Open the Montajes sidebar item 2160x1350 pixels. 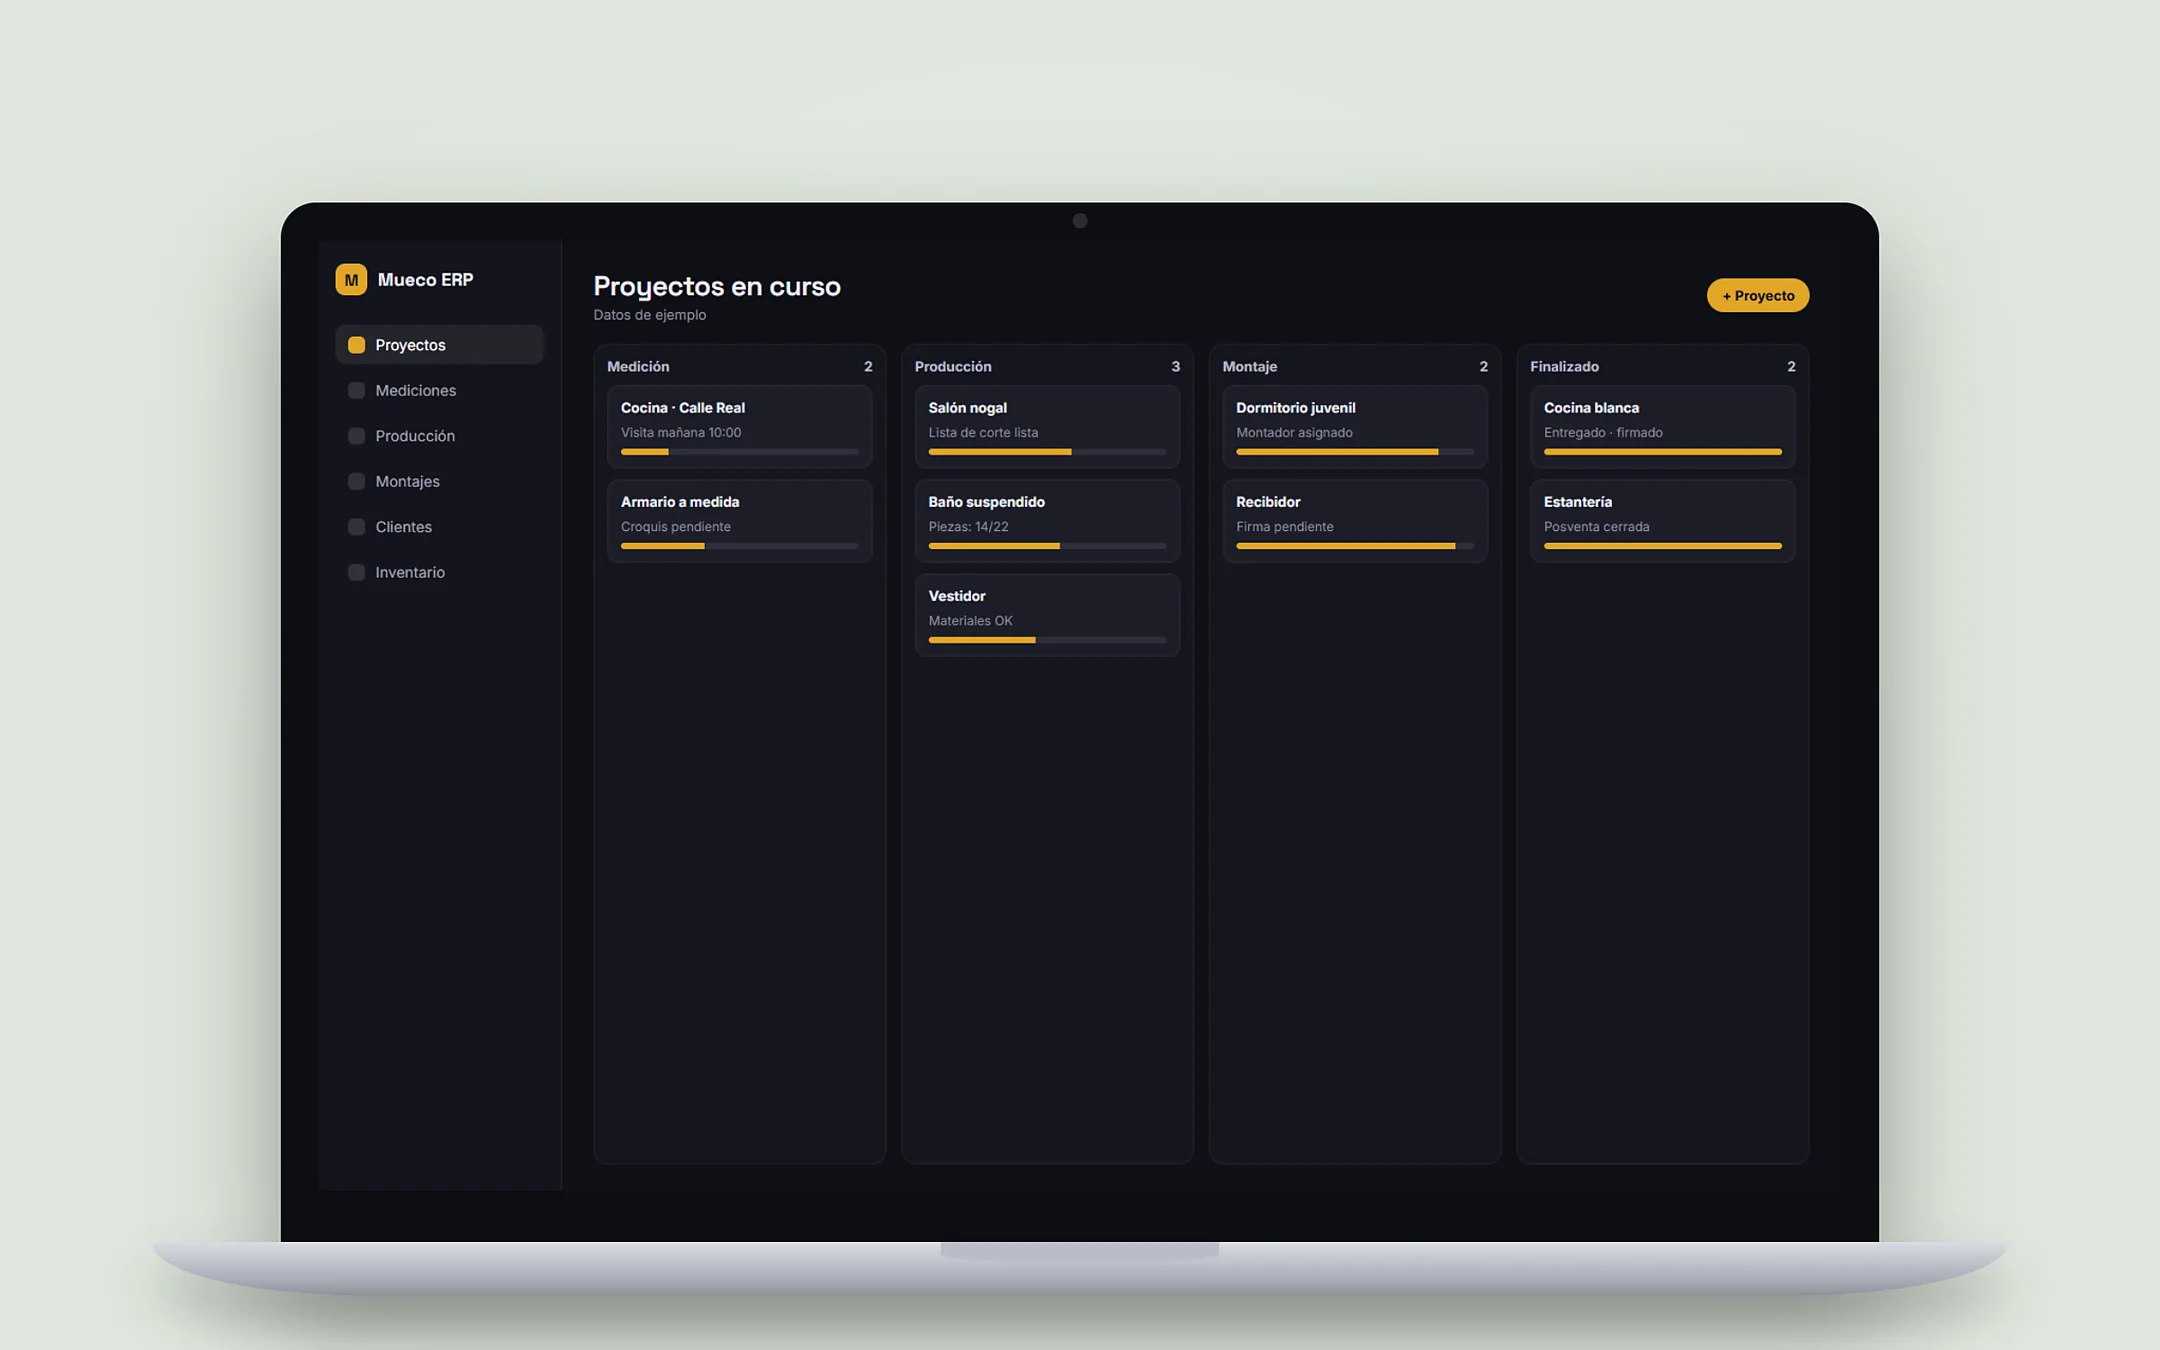coord(439,481)
